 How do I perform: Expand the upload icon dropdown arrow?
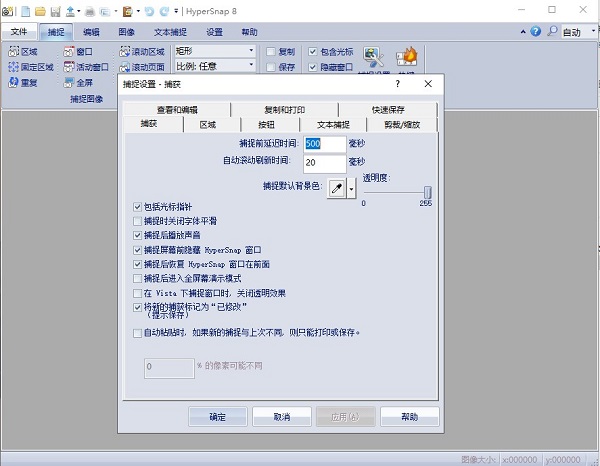click(78, 11)
